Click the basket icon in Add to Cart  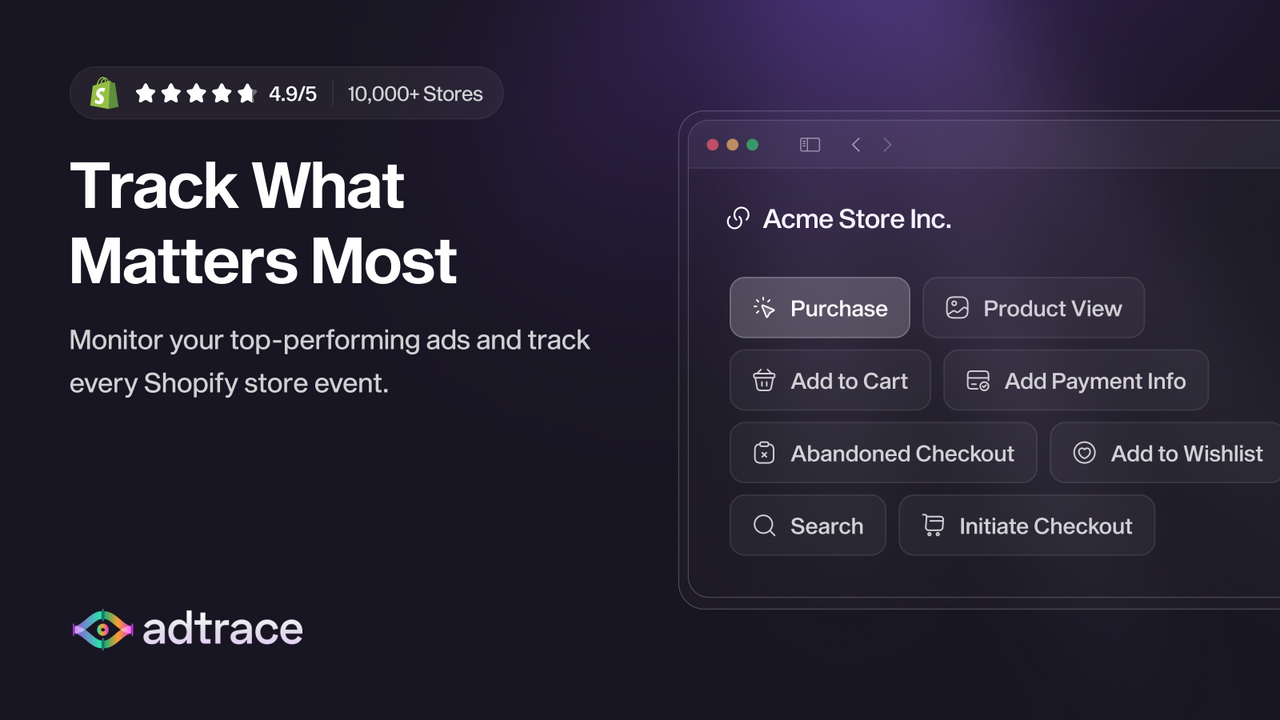coord(764,381)
